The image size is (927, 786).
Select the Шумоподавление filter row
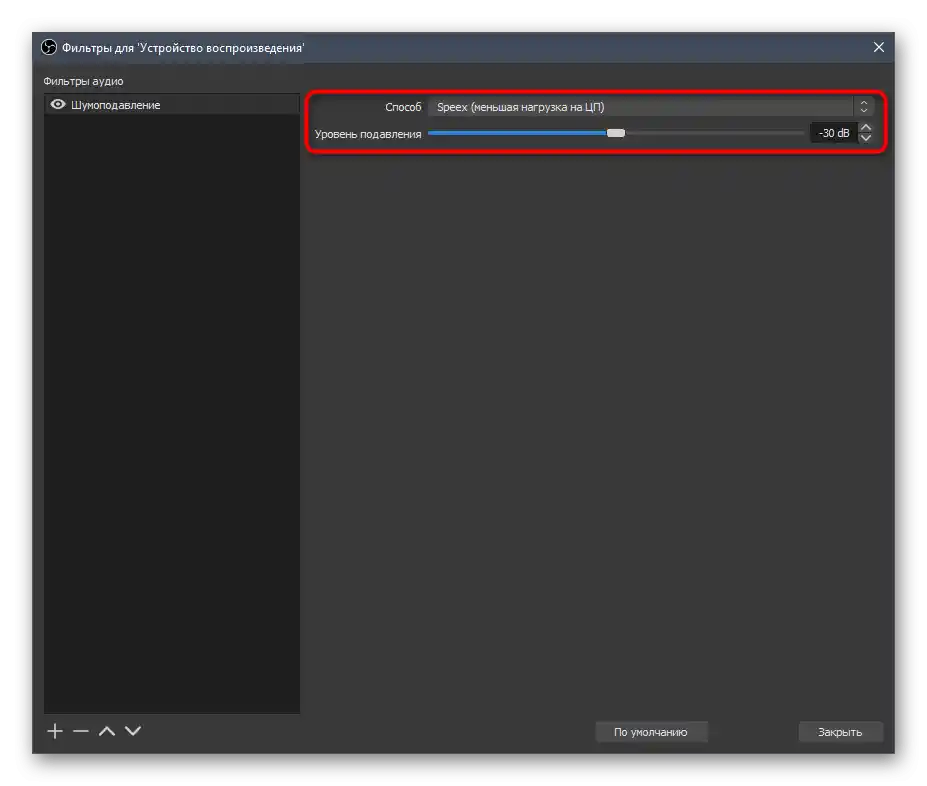coord(171,105)
